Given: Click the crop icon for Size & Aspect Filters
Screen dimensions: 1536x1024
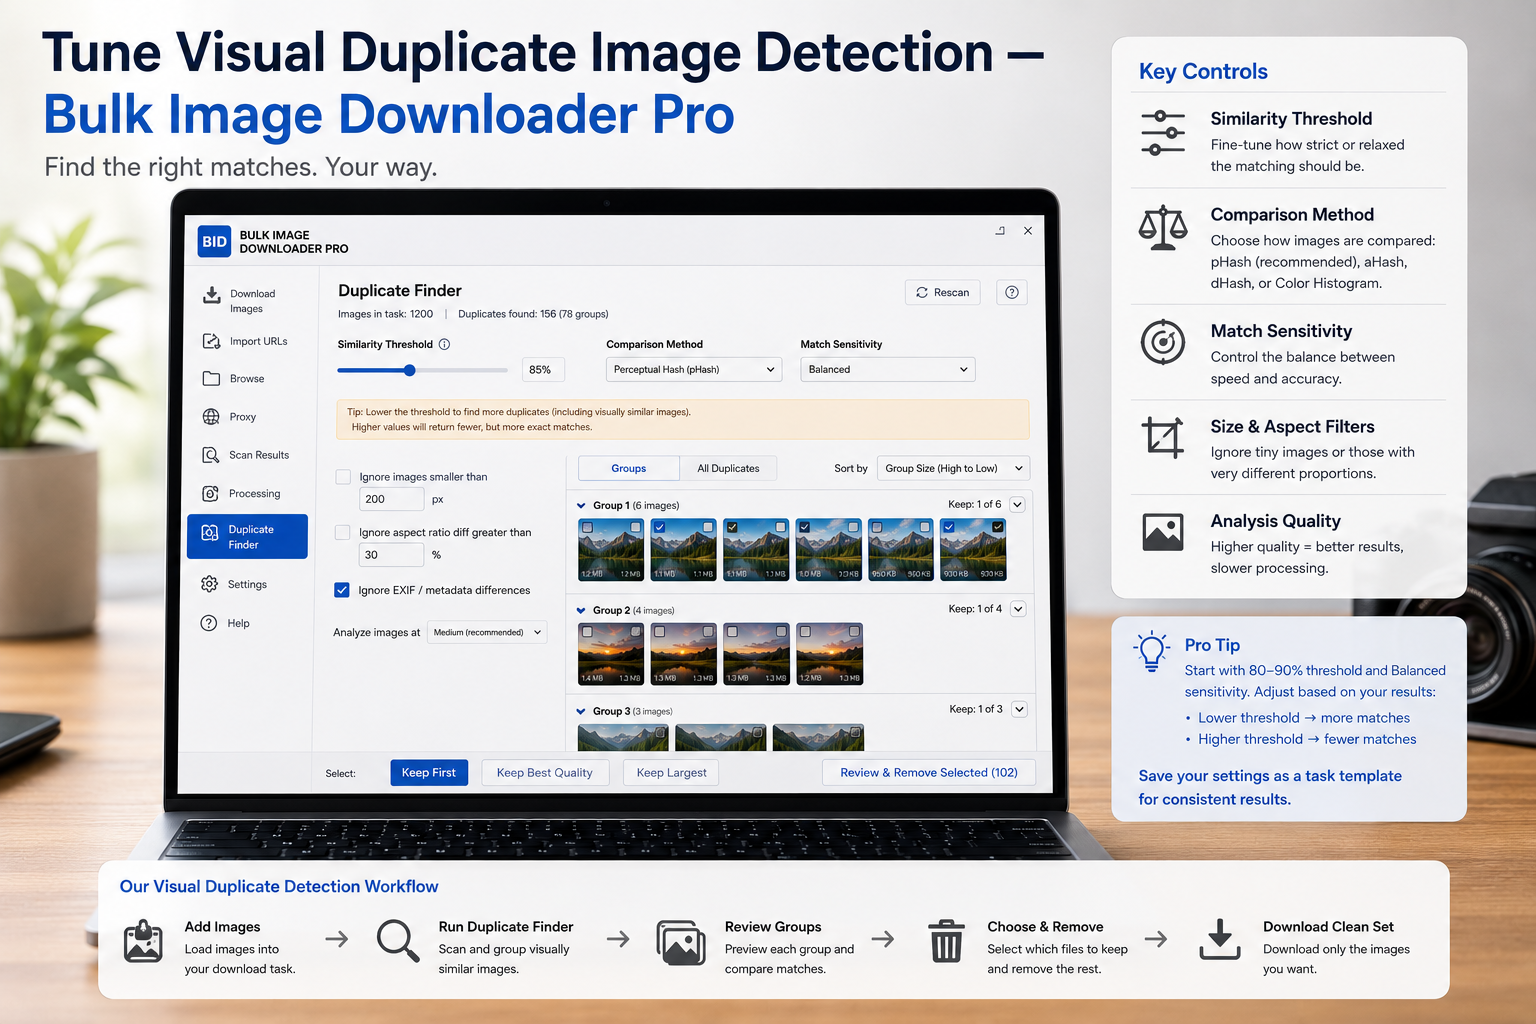Looking at the screenshot, I should (1163, 437).
